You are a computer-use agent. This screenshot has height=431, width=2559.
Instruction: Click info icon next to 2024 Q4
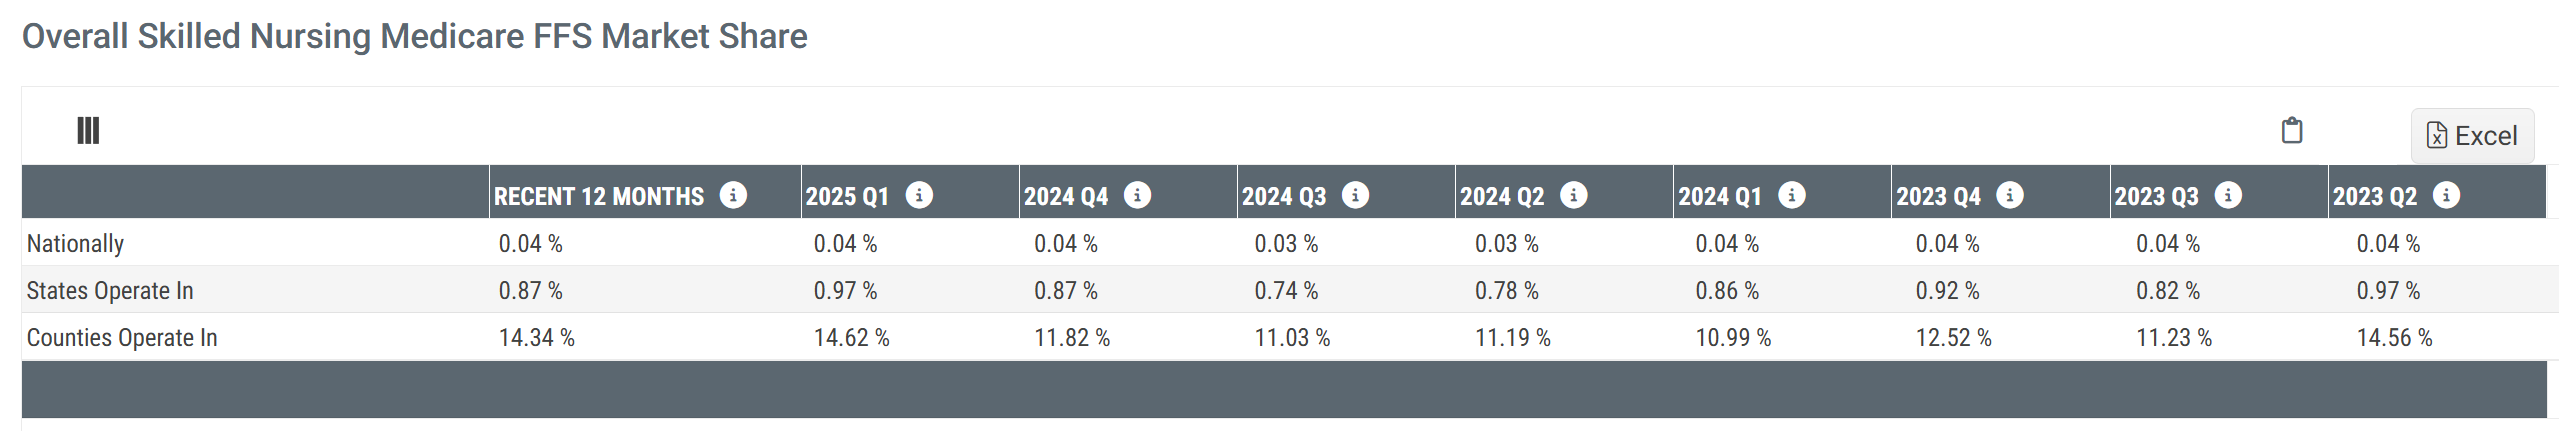pyautogui.click(x=1137, y=195)
